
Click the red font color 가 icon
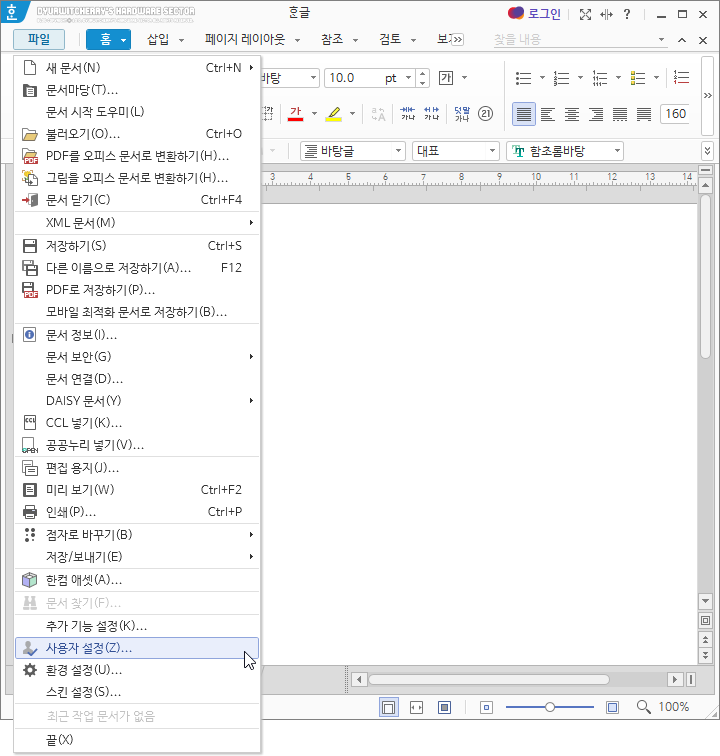tap(296, 114)
